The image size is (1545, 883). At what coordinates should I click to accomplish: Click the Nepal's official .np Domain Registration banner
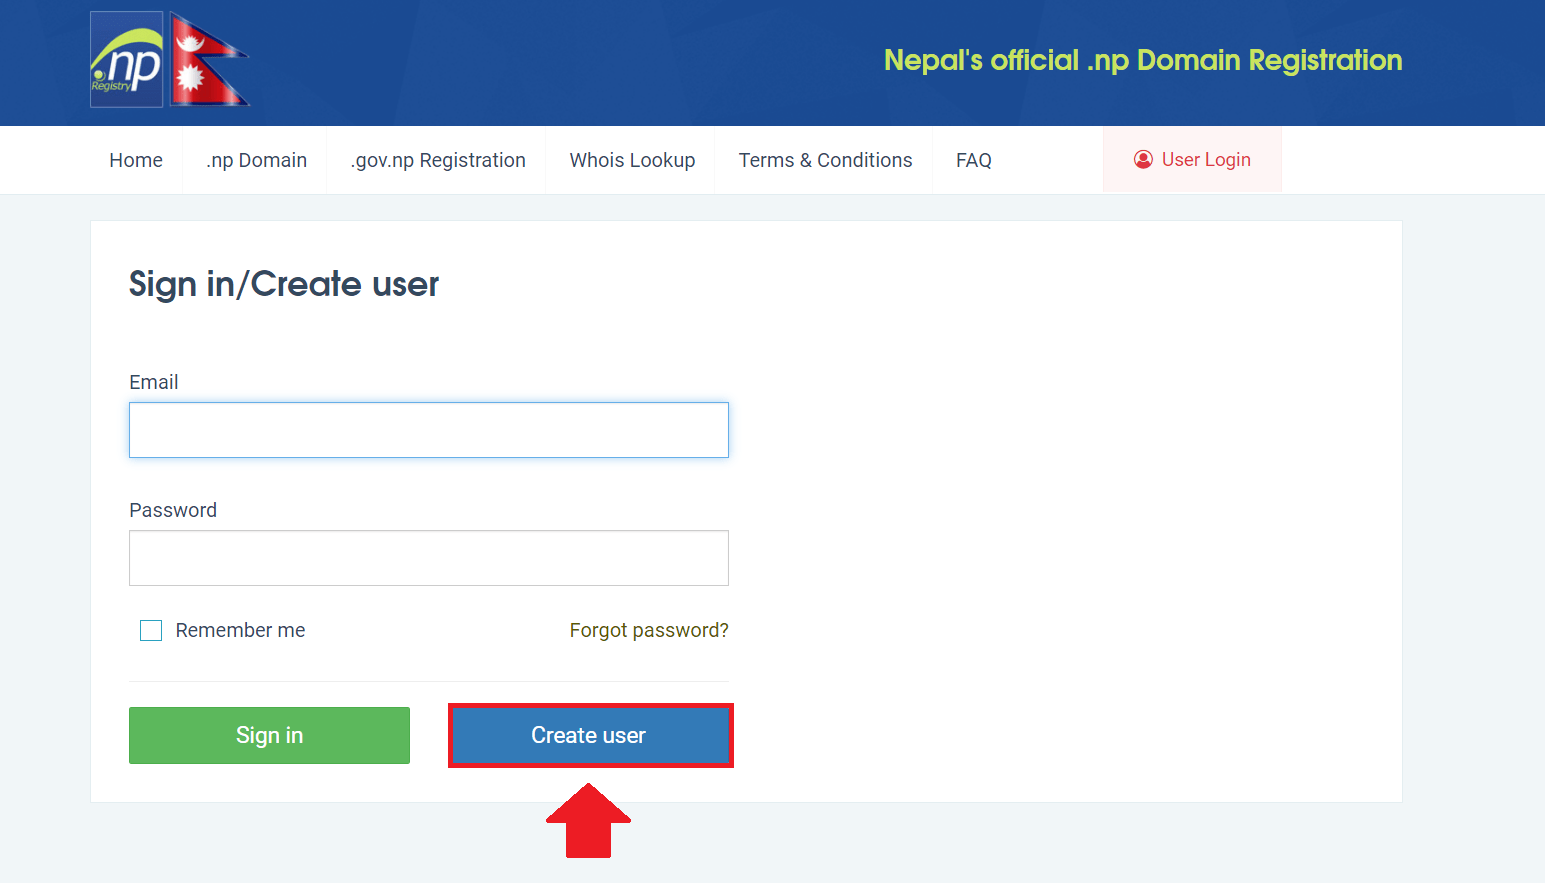pos(1142,60)
